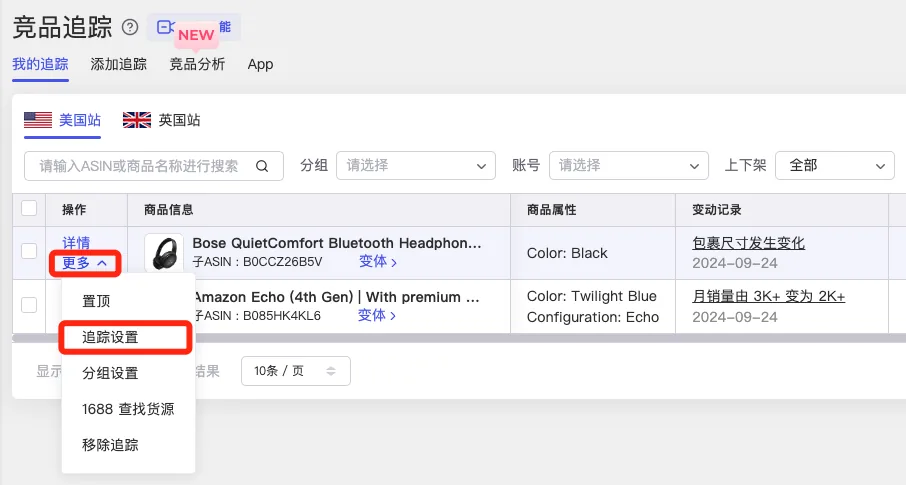The image size is (906, 485).
Task: Click the Color: Black attribute cell
Action: [567, 253]
